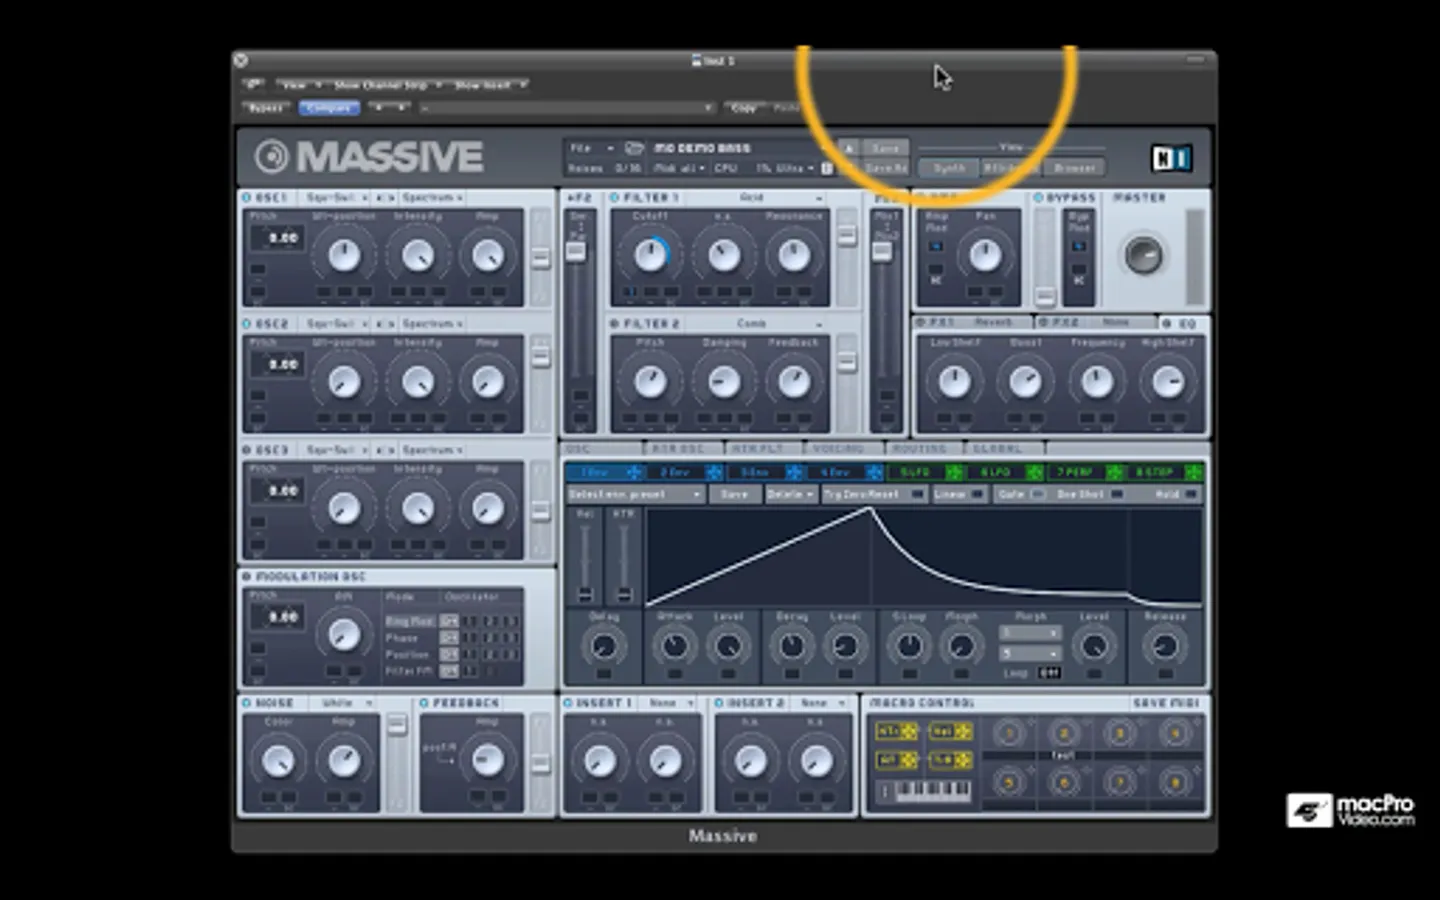1440x900 pixels.
Task: Grab the 7 PERF green modulation cross handle
Action: pos(1114,472)
